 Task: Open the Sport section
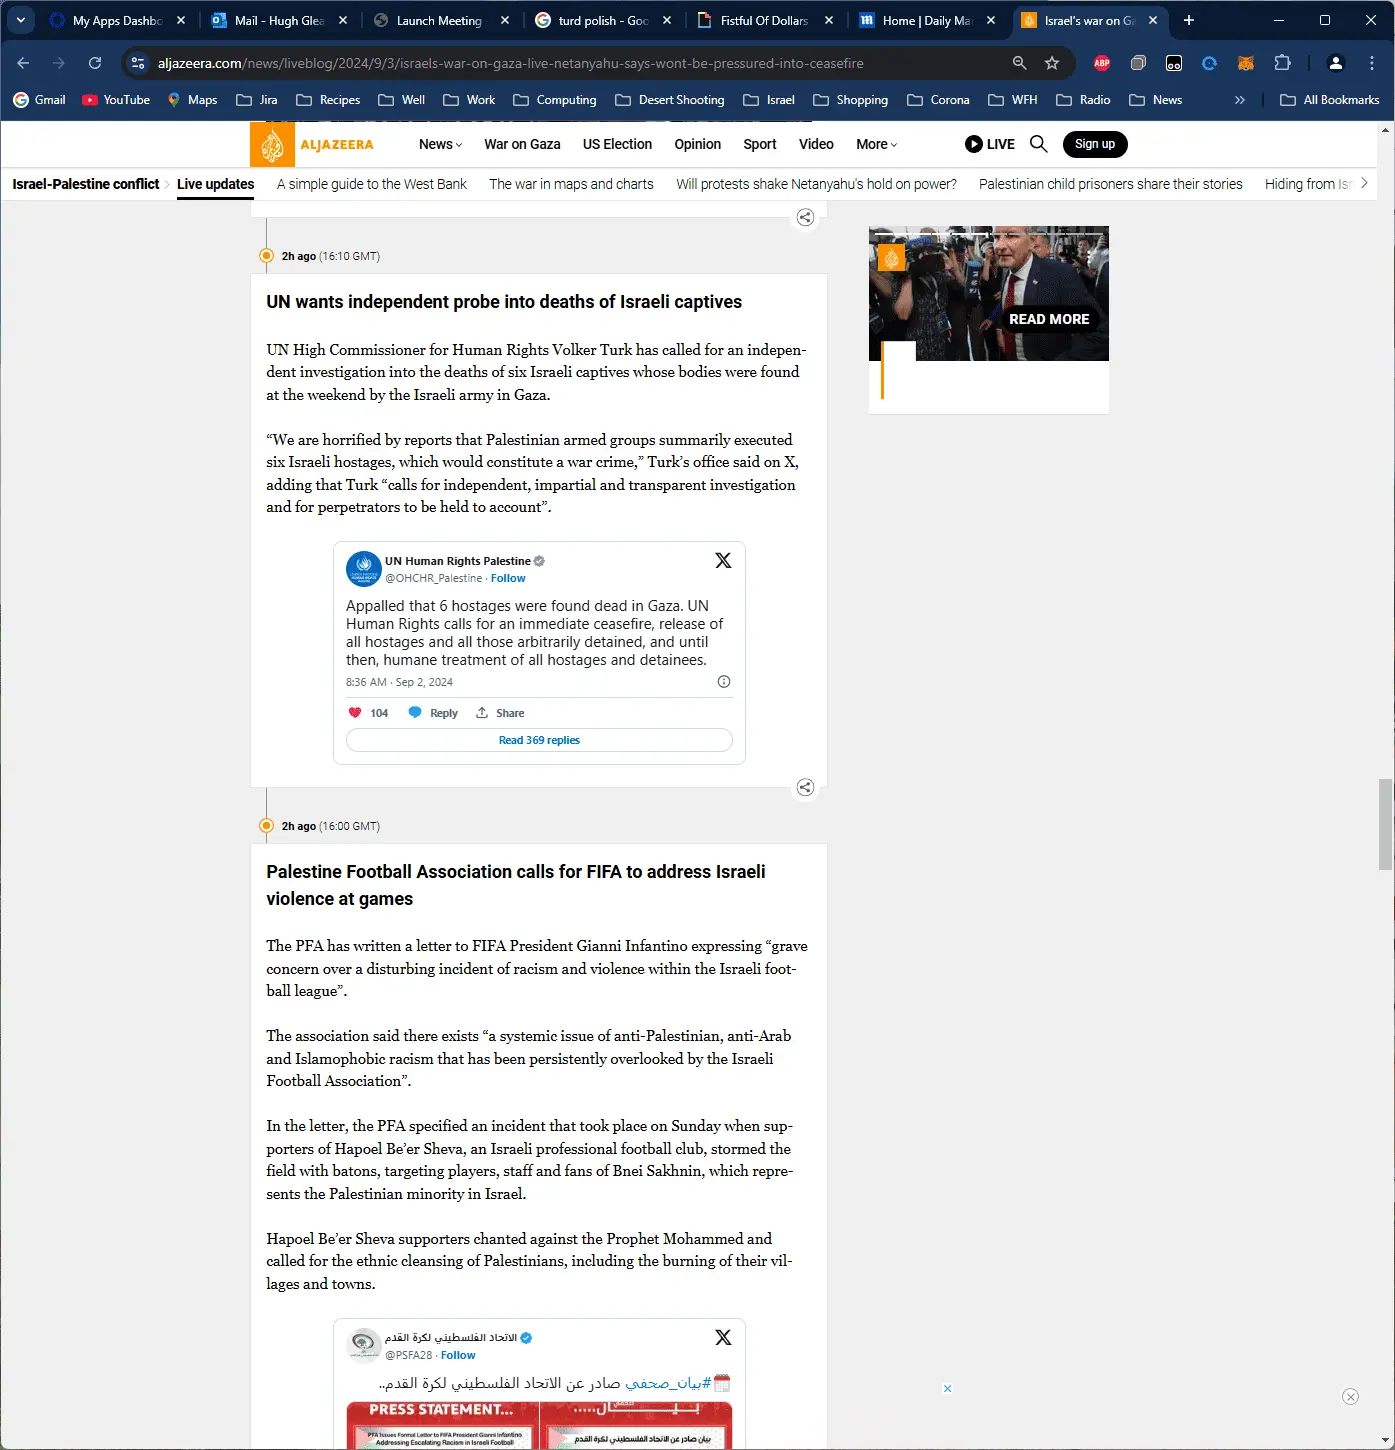click(760, 144)
